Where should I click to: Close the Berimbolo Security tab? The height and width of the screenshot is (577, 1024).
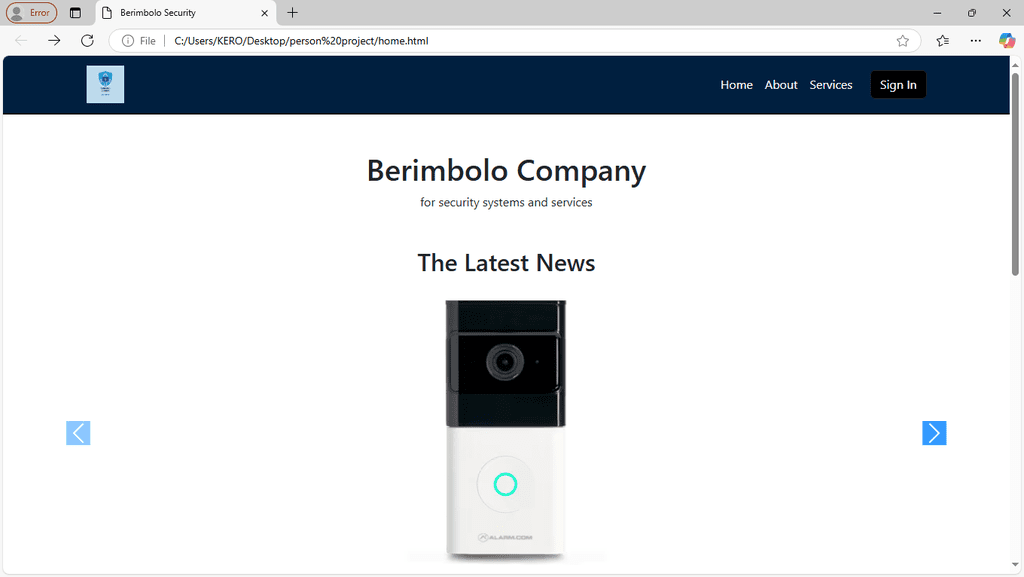click(x=264, y=12)
